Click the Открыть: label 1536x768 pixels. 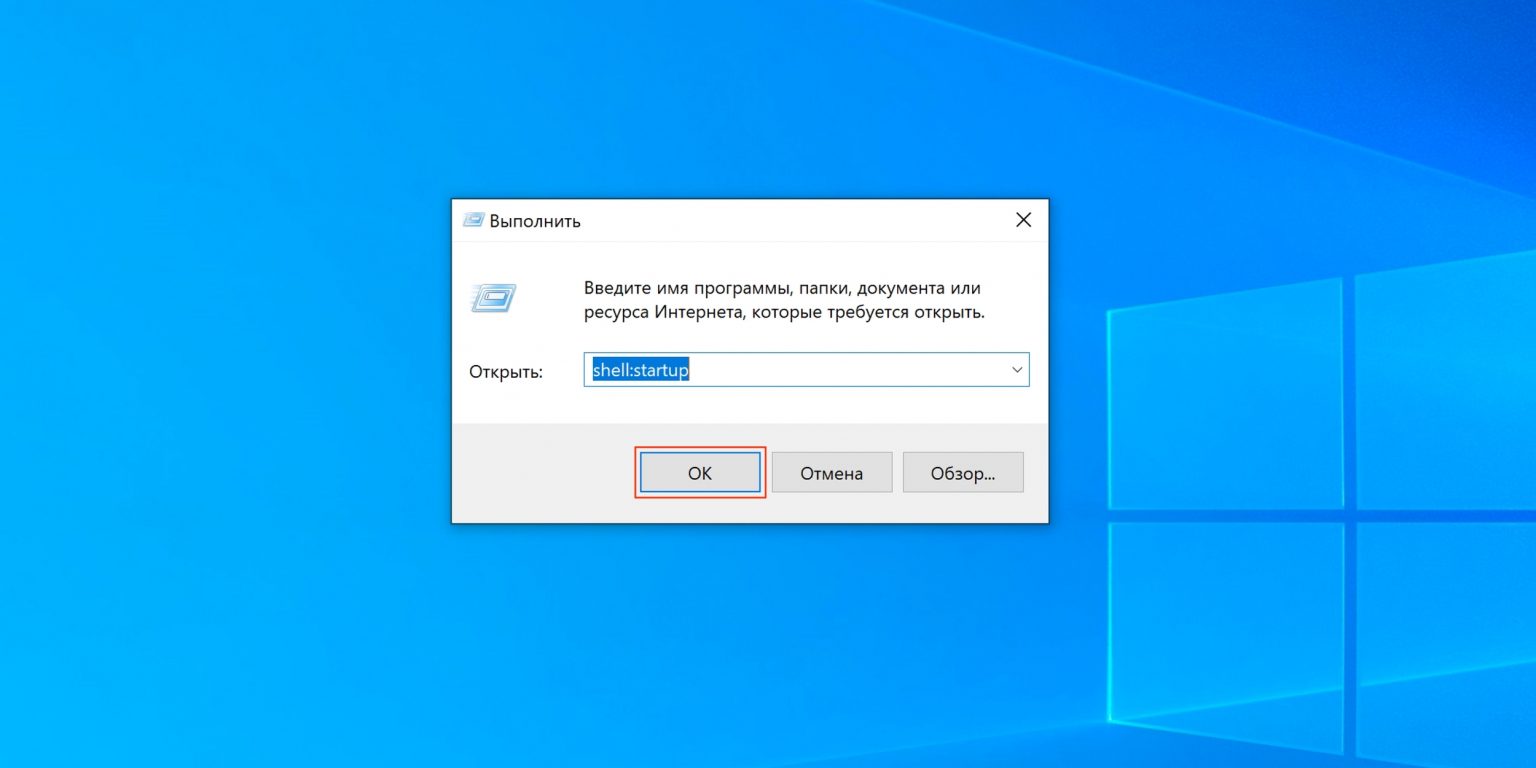click(506, 372)
